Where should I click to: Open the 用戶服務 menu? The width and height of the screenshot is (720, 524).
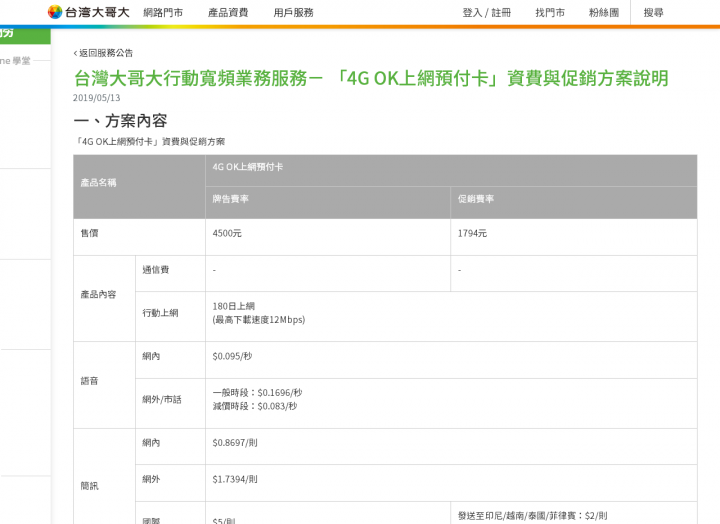tap(293, 12)
